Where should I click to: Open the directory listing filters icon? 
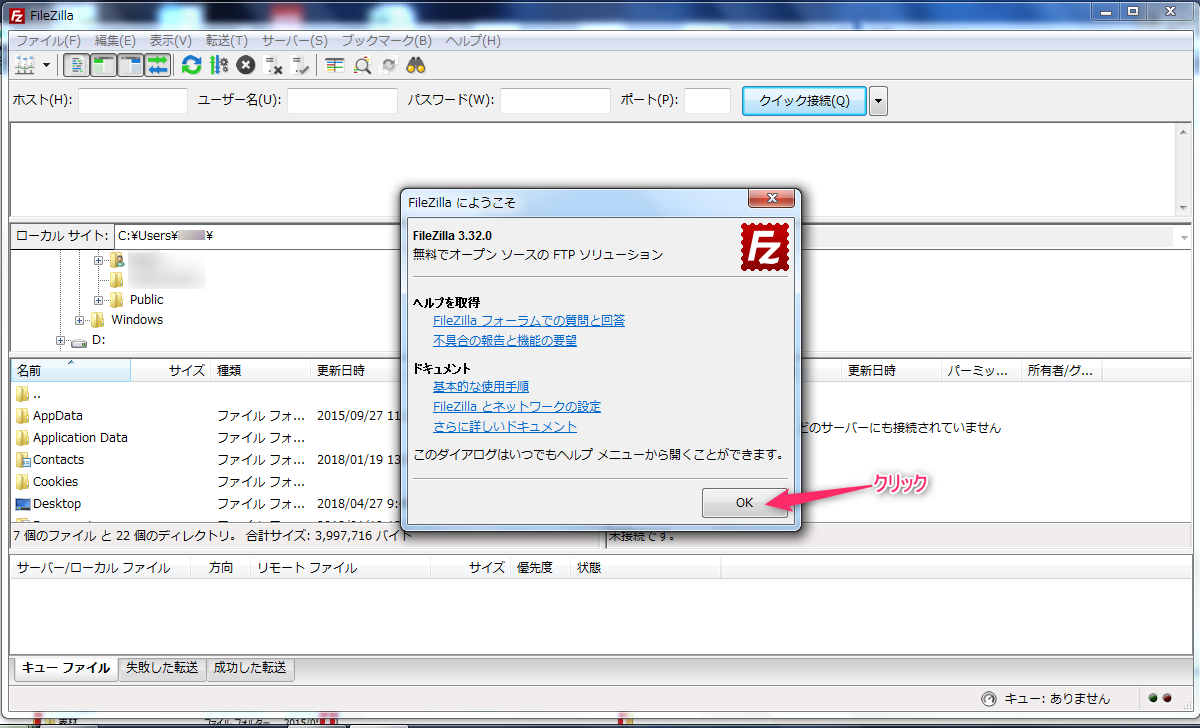coord(335,66)
